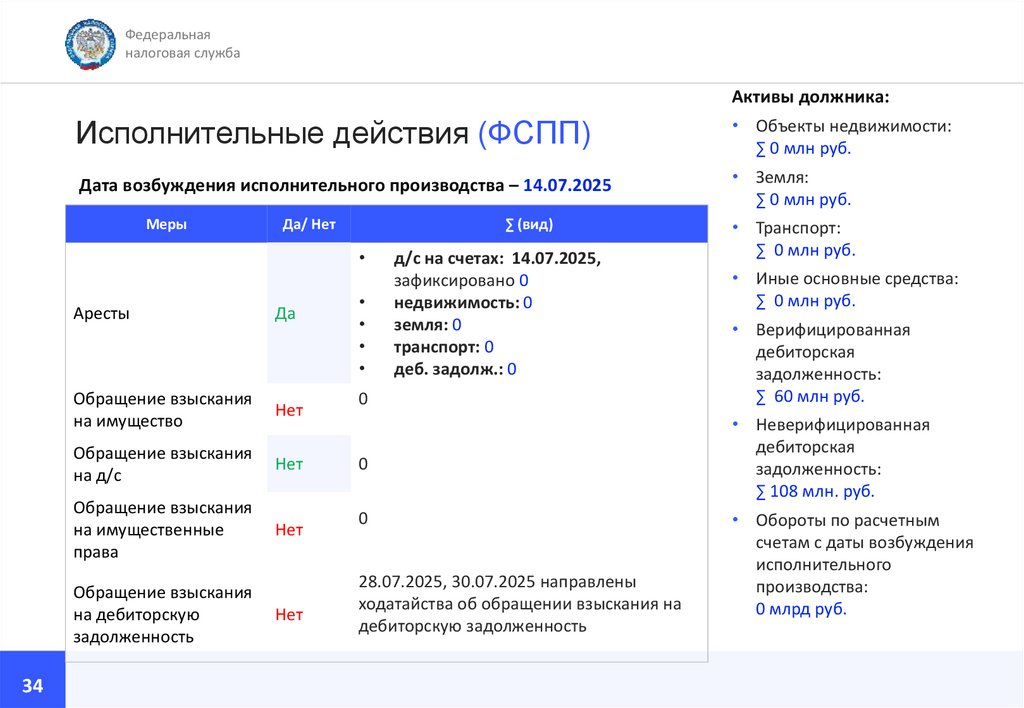This screenshot has width=1024, height=708.
Task: Click 'Иные основные средства:' list item
Action: pos(857,279)
